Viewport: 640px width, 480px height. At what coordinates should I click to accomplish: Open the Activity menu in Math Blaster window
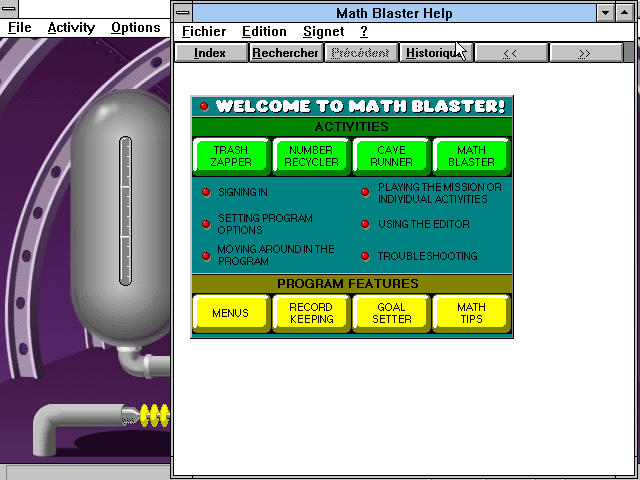pyautogui.click(x=71, y=28)
